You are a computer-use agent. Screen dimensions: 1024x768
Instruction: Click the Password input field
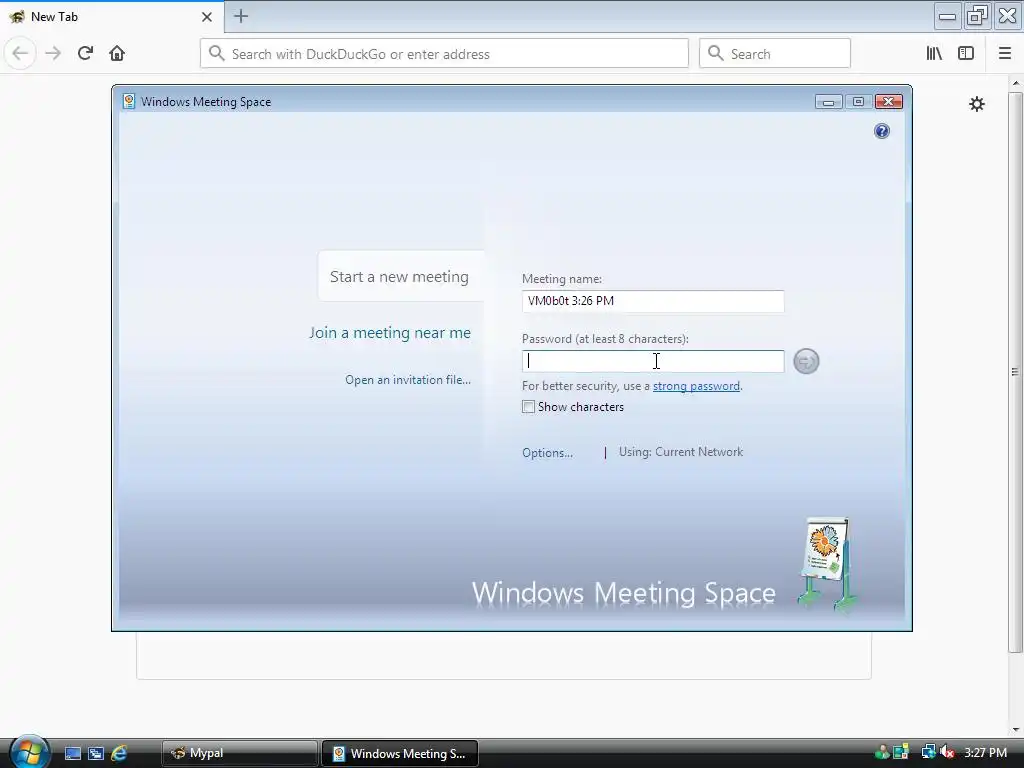point(653,361)
